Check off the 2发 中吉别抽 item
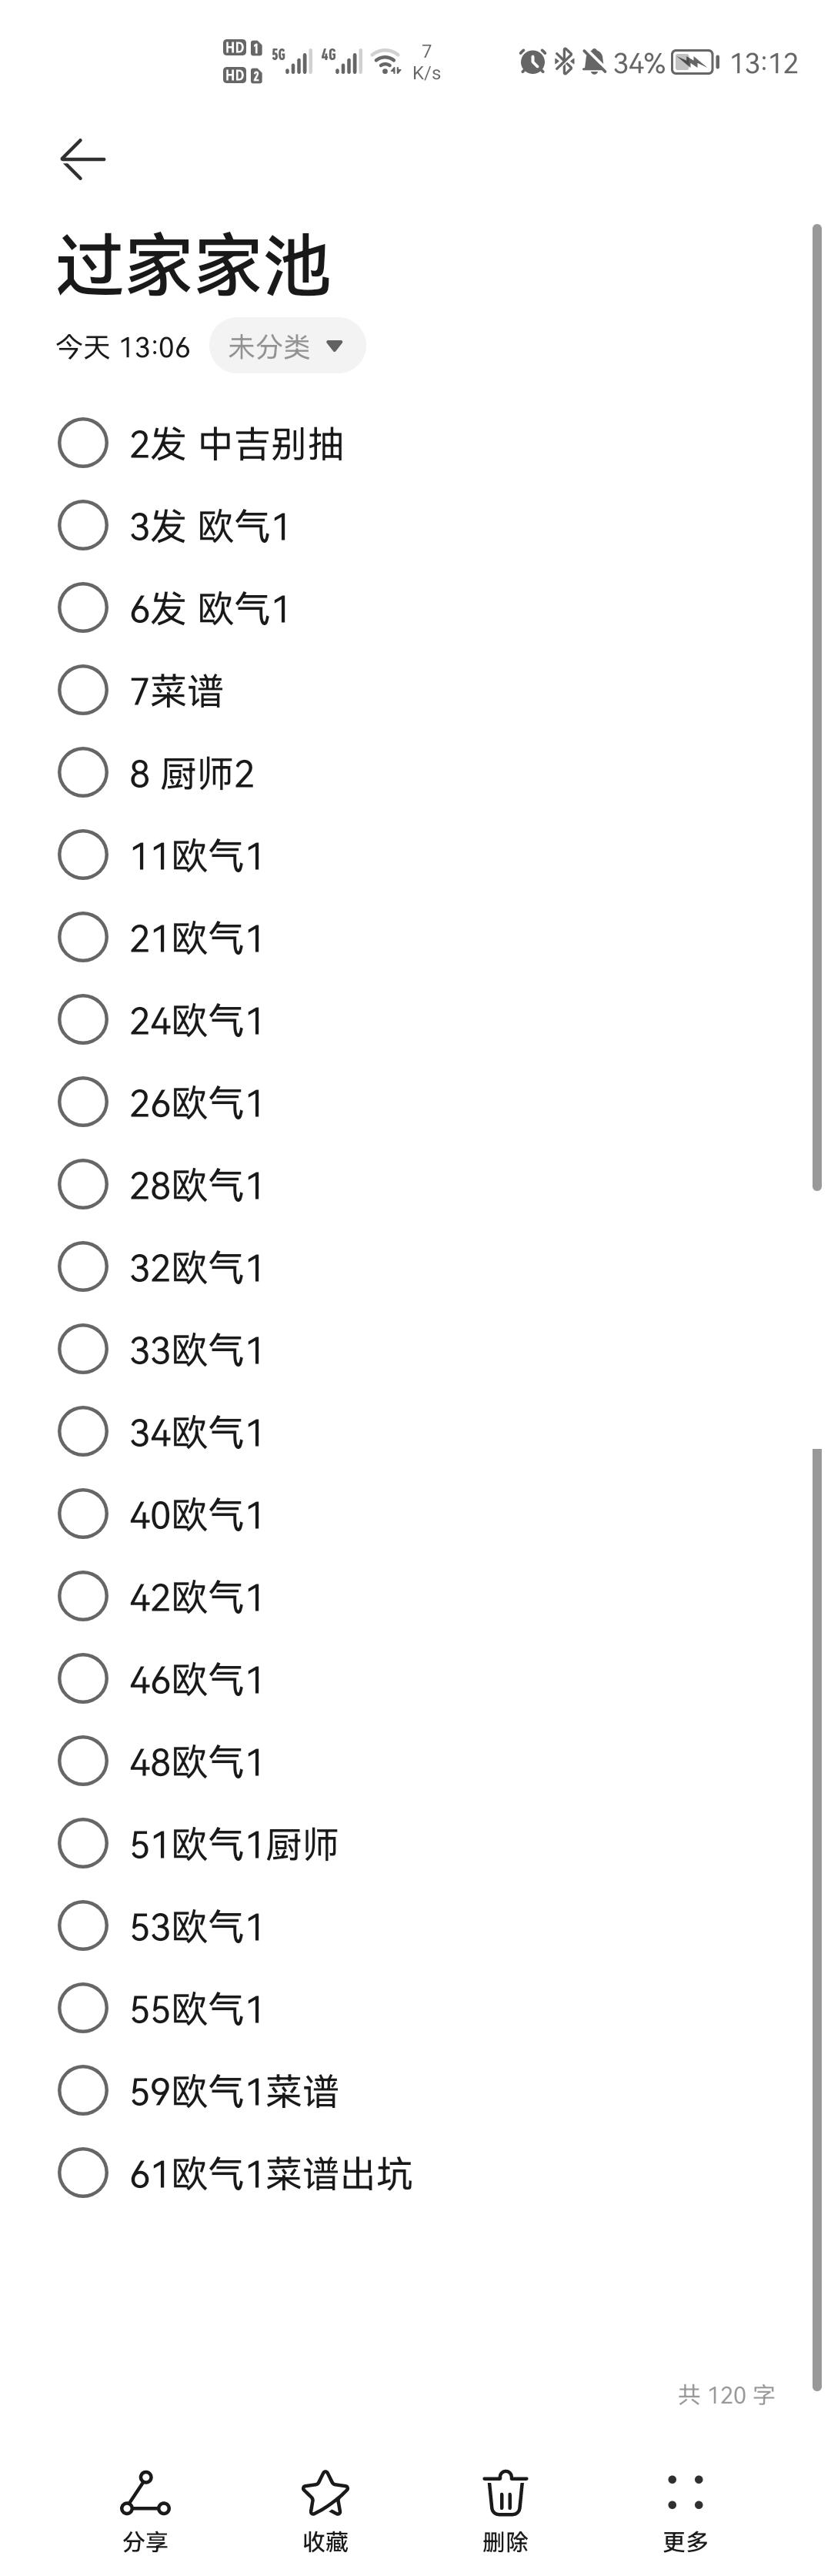Viewport: 831px width, 2576px height. tap(83, 443)
